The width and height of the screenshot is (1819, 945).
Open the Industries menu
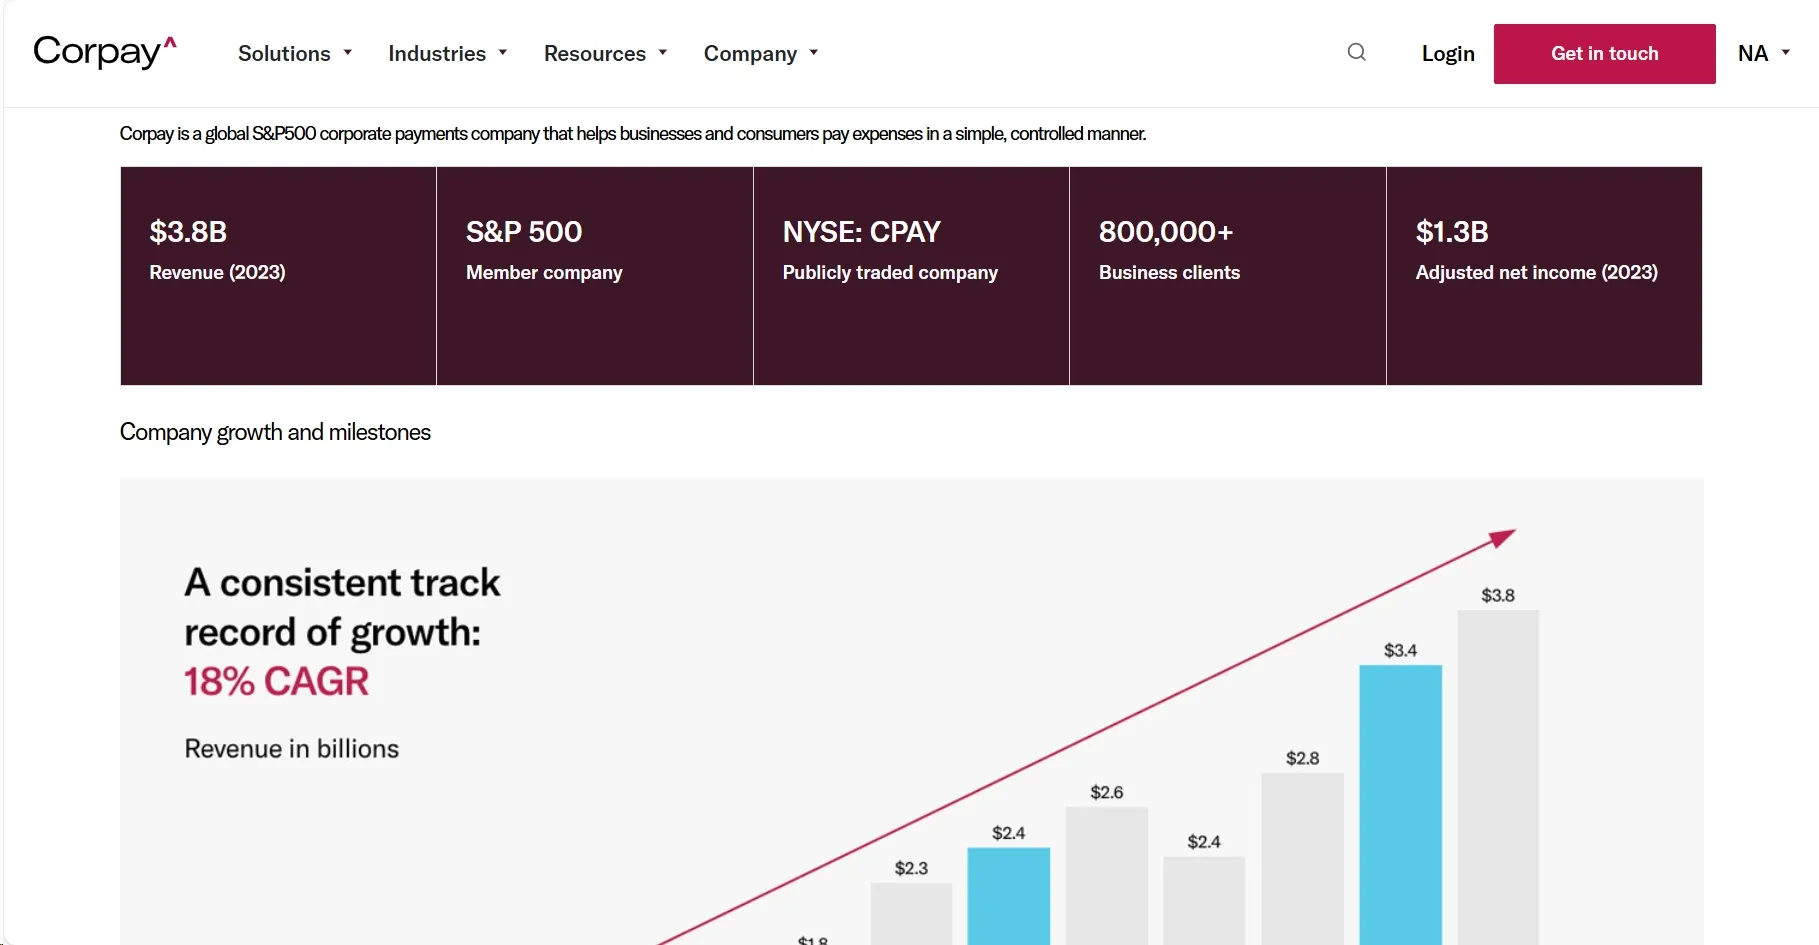click(x=437, y=53)
